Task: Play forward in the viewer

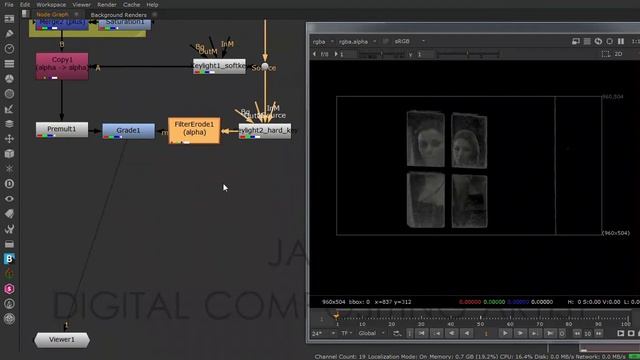Action: point(505,333)
